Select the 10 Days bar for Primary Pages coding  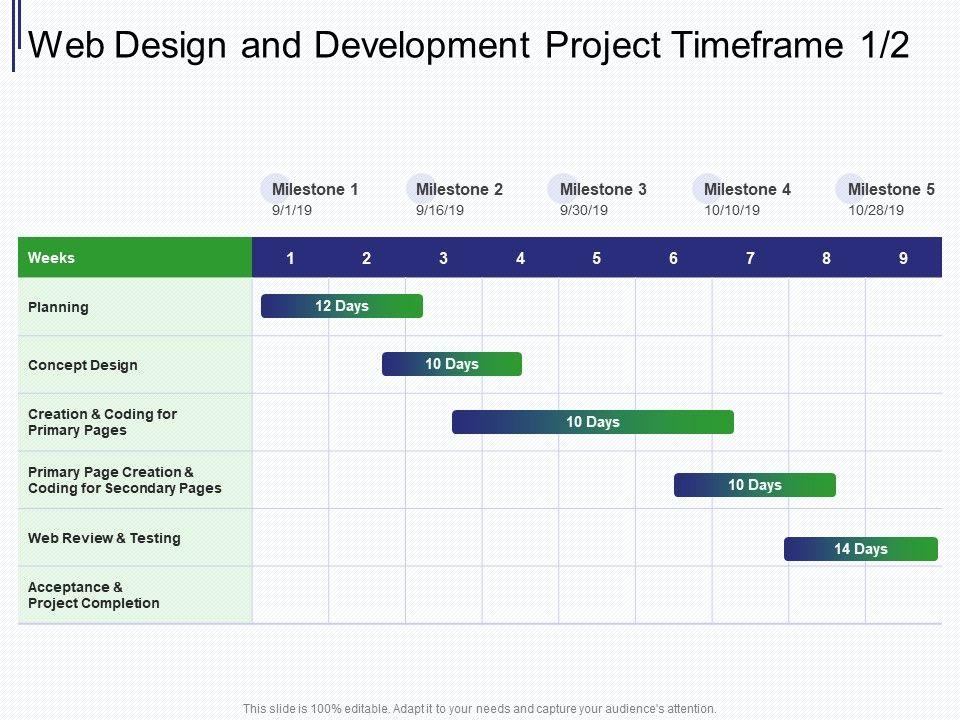593,422
